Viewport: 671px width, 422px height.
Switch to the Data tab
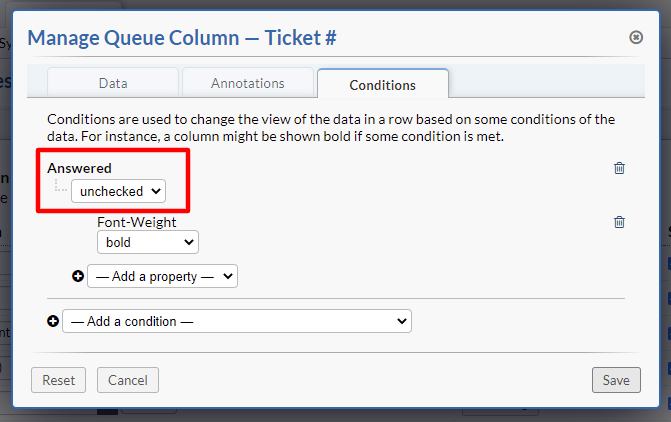[x=112, y=83]
